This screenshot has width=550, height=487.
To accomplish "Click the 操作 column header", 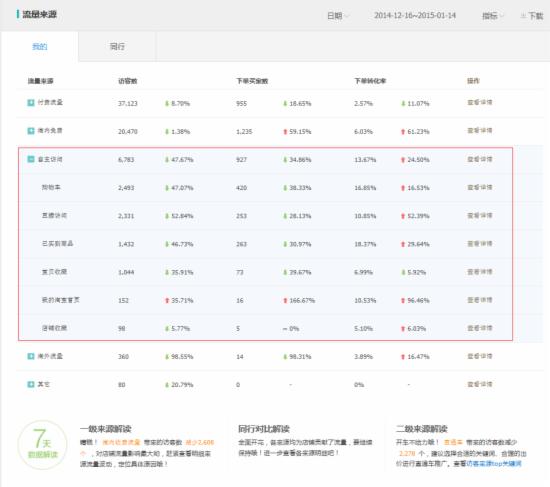I will [473, 81].
